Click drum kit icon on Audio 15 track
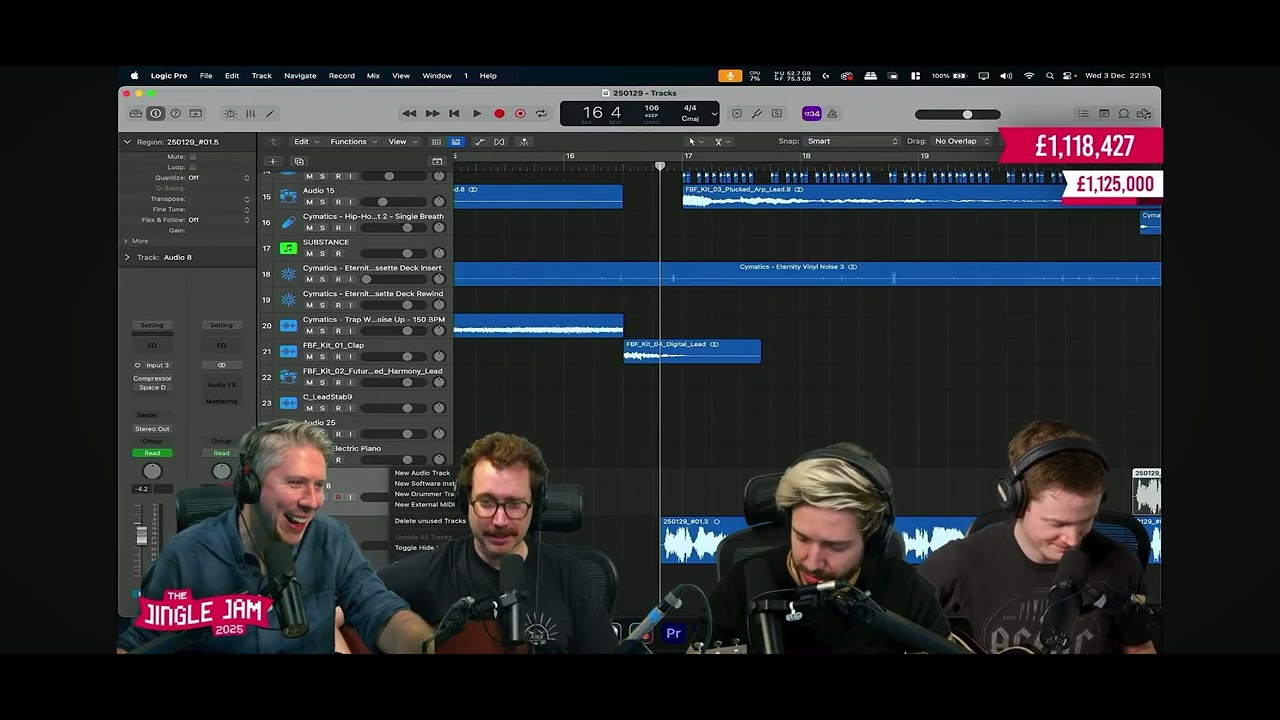 [288, 196]
